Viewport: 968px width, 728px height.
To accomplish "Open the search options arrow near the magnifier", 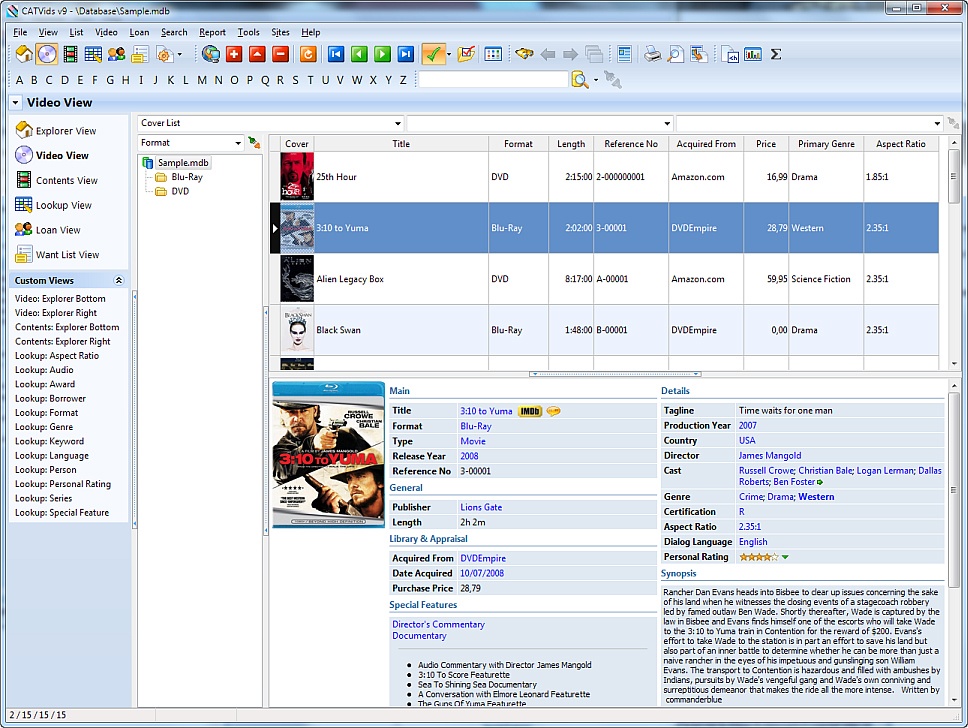I will pyautogui.click(x=596, y=80).
